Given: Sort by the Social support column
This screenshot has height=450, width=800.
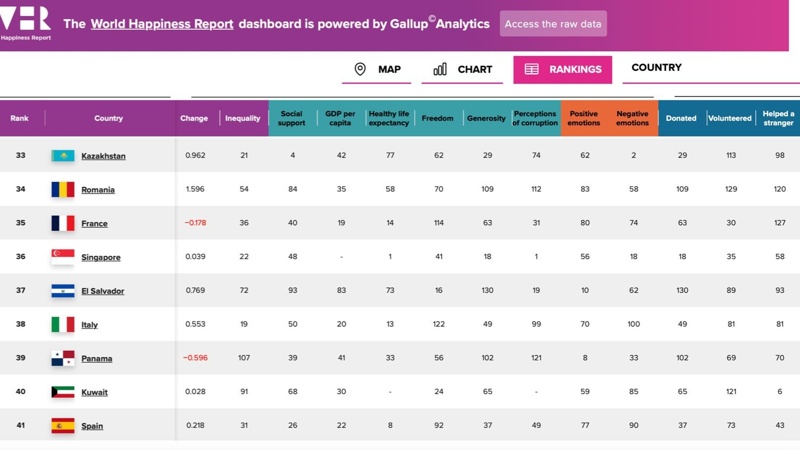Looking at the screenshot, I should click(292, 118).
